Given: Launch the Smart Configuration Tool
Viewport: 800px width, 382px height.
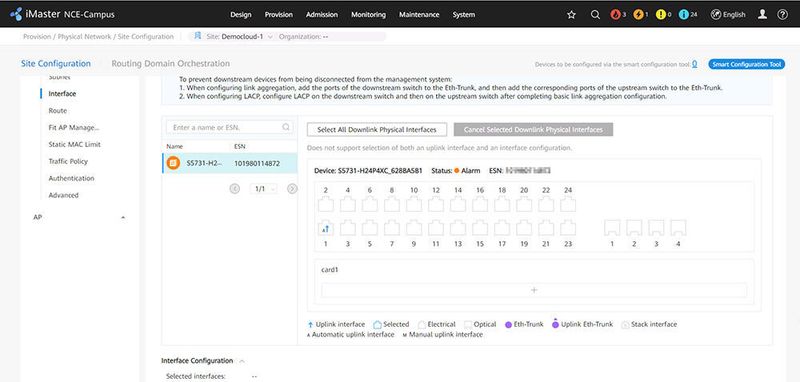Looking at the screenshot, I should pos(746,64).
